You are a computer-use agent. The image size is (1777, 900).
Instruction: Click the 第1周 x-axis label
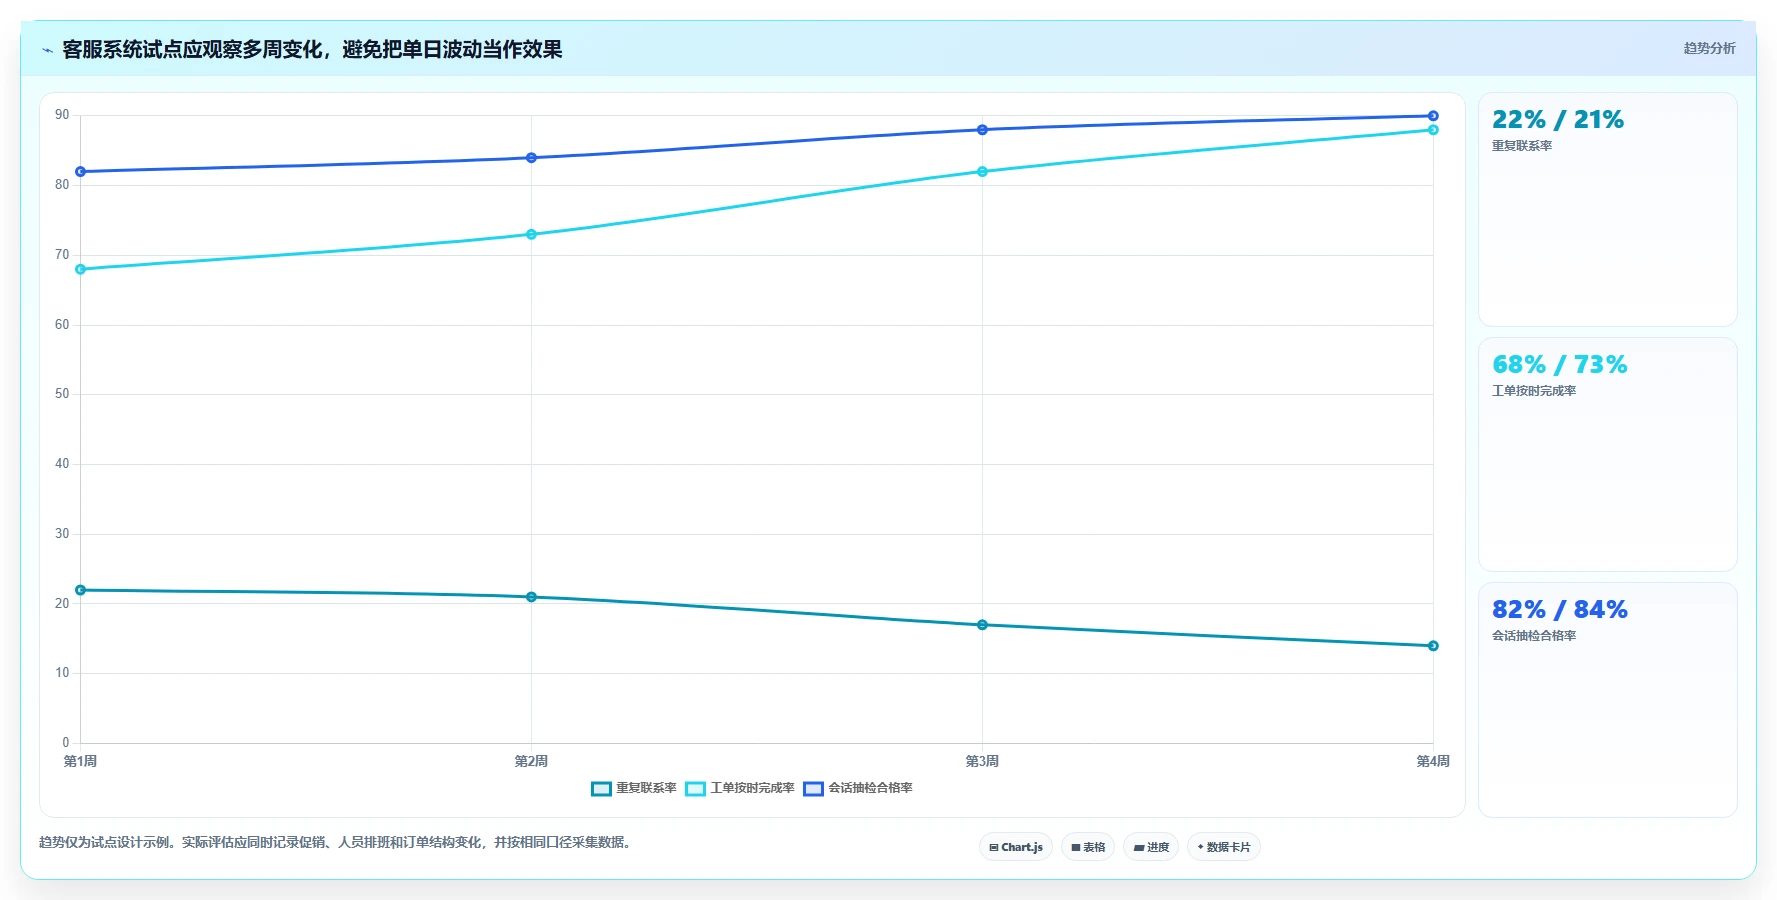[81, 761]
